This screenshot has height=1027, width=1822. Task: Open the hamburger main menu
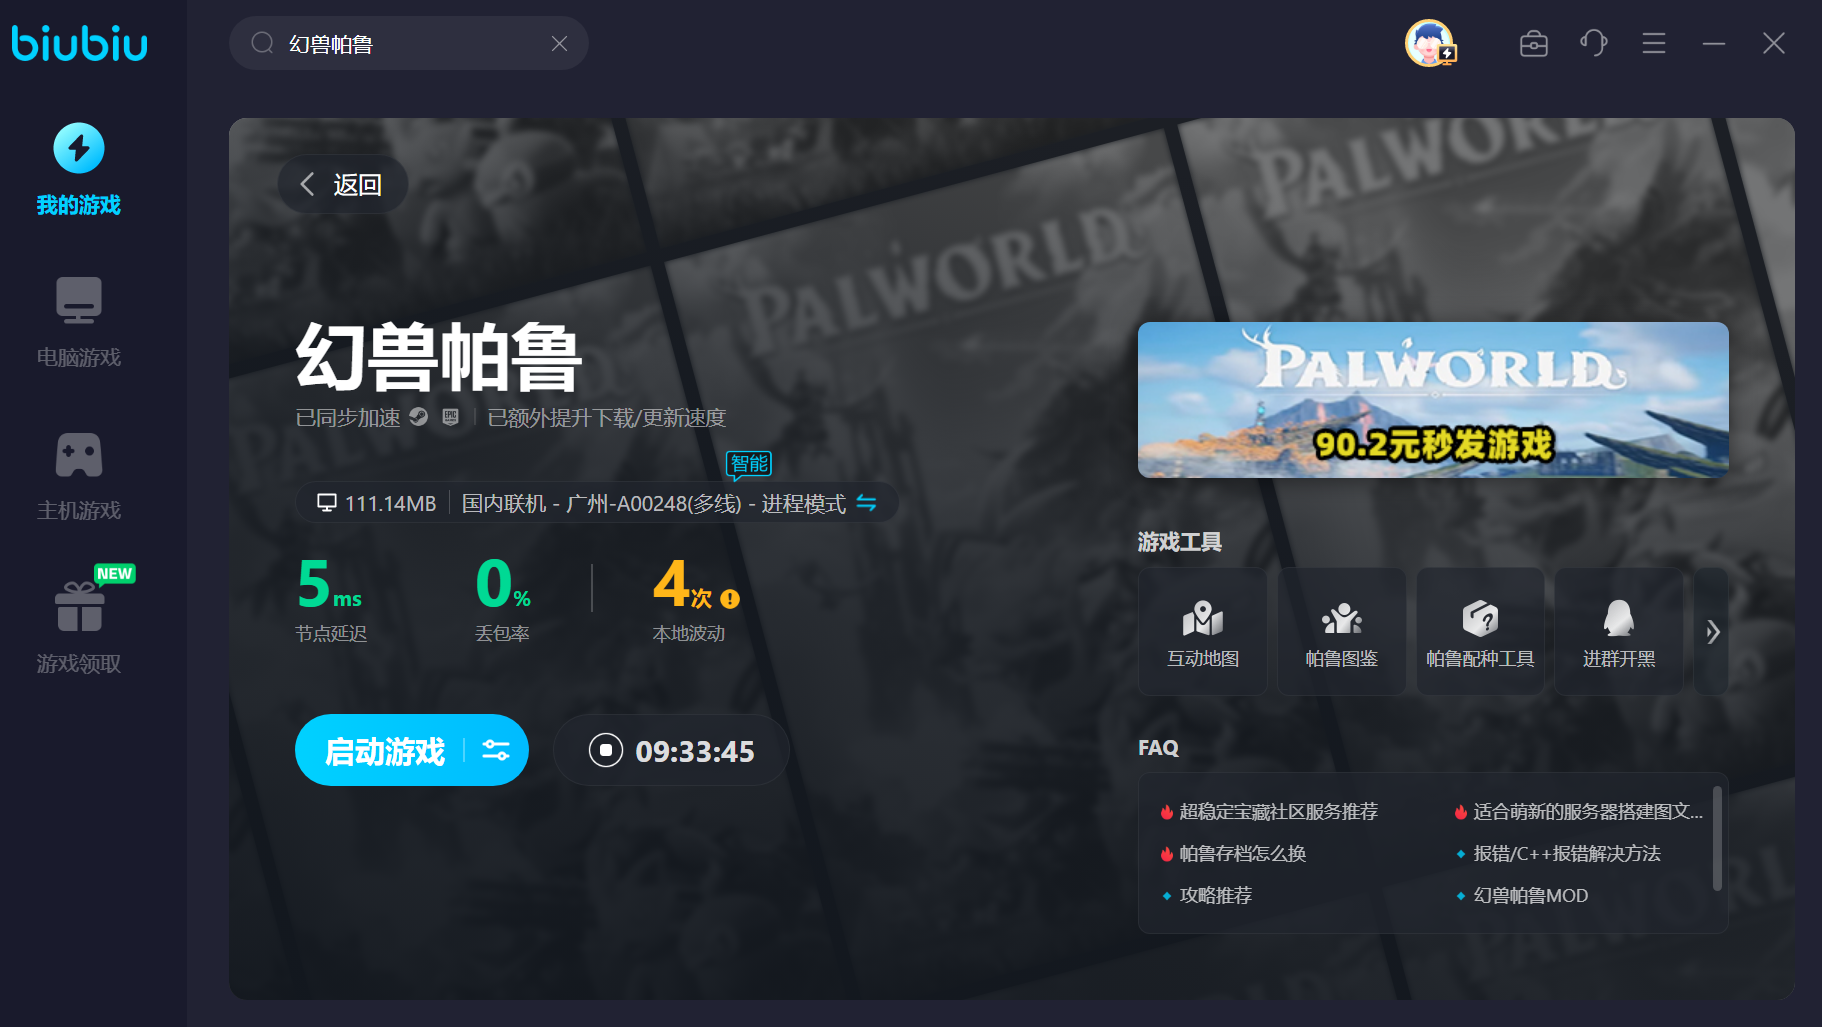tap(1653, 43)
